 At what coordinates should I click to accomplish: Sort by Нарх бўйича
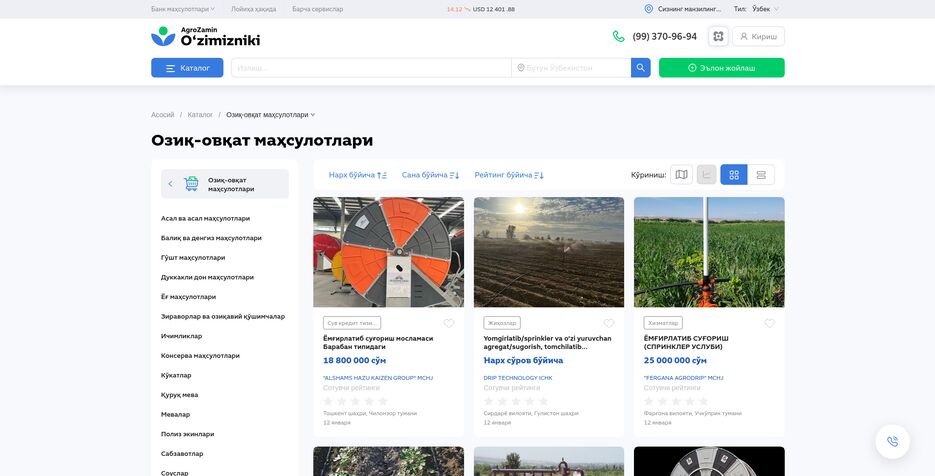coord(358,175)
